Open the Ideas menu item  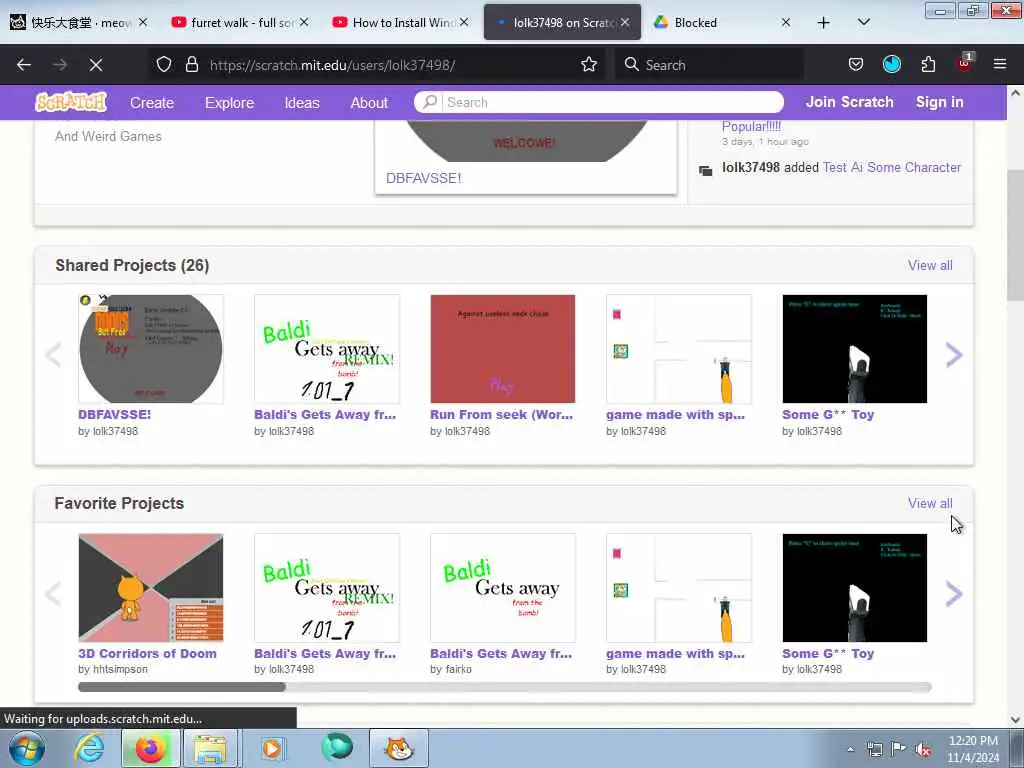click(x=302, y=103)
